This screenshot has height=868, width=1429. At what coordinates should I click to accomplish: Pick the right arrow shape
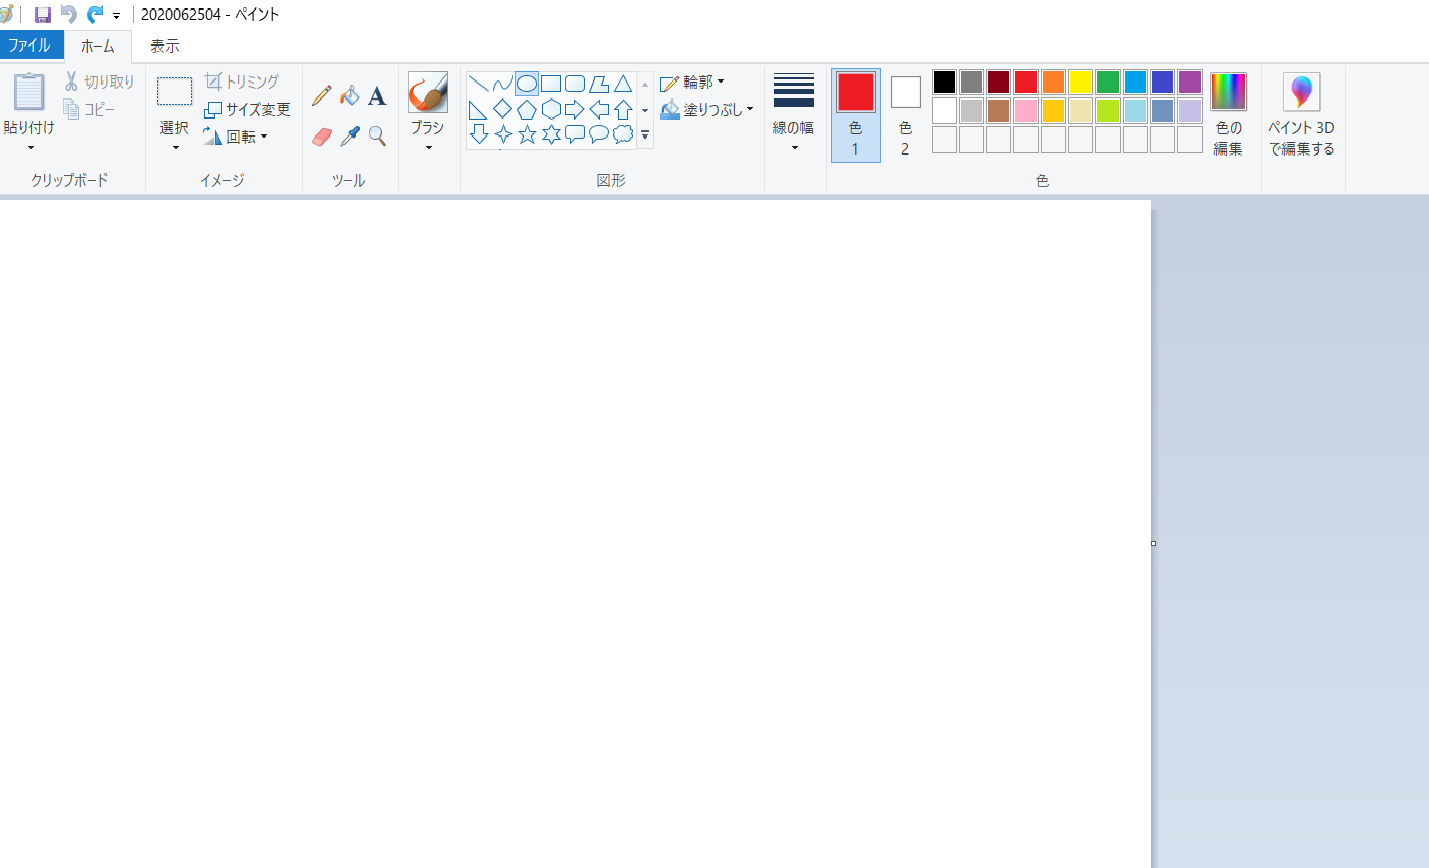coord(575,109)
